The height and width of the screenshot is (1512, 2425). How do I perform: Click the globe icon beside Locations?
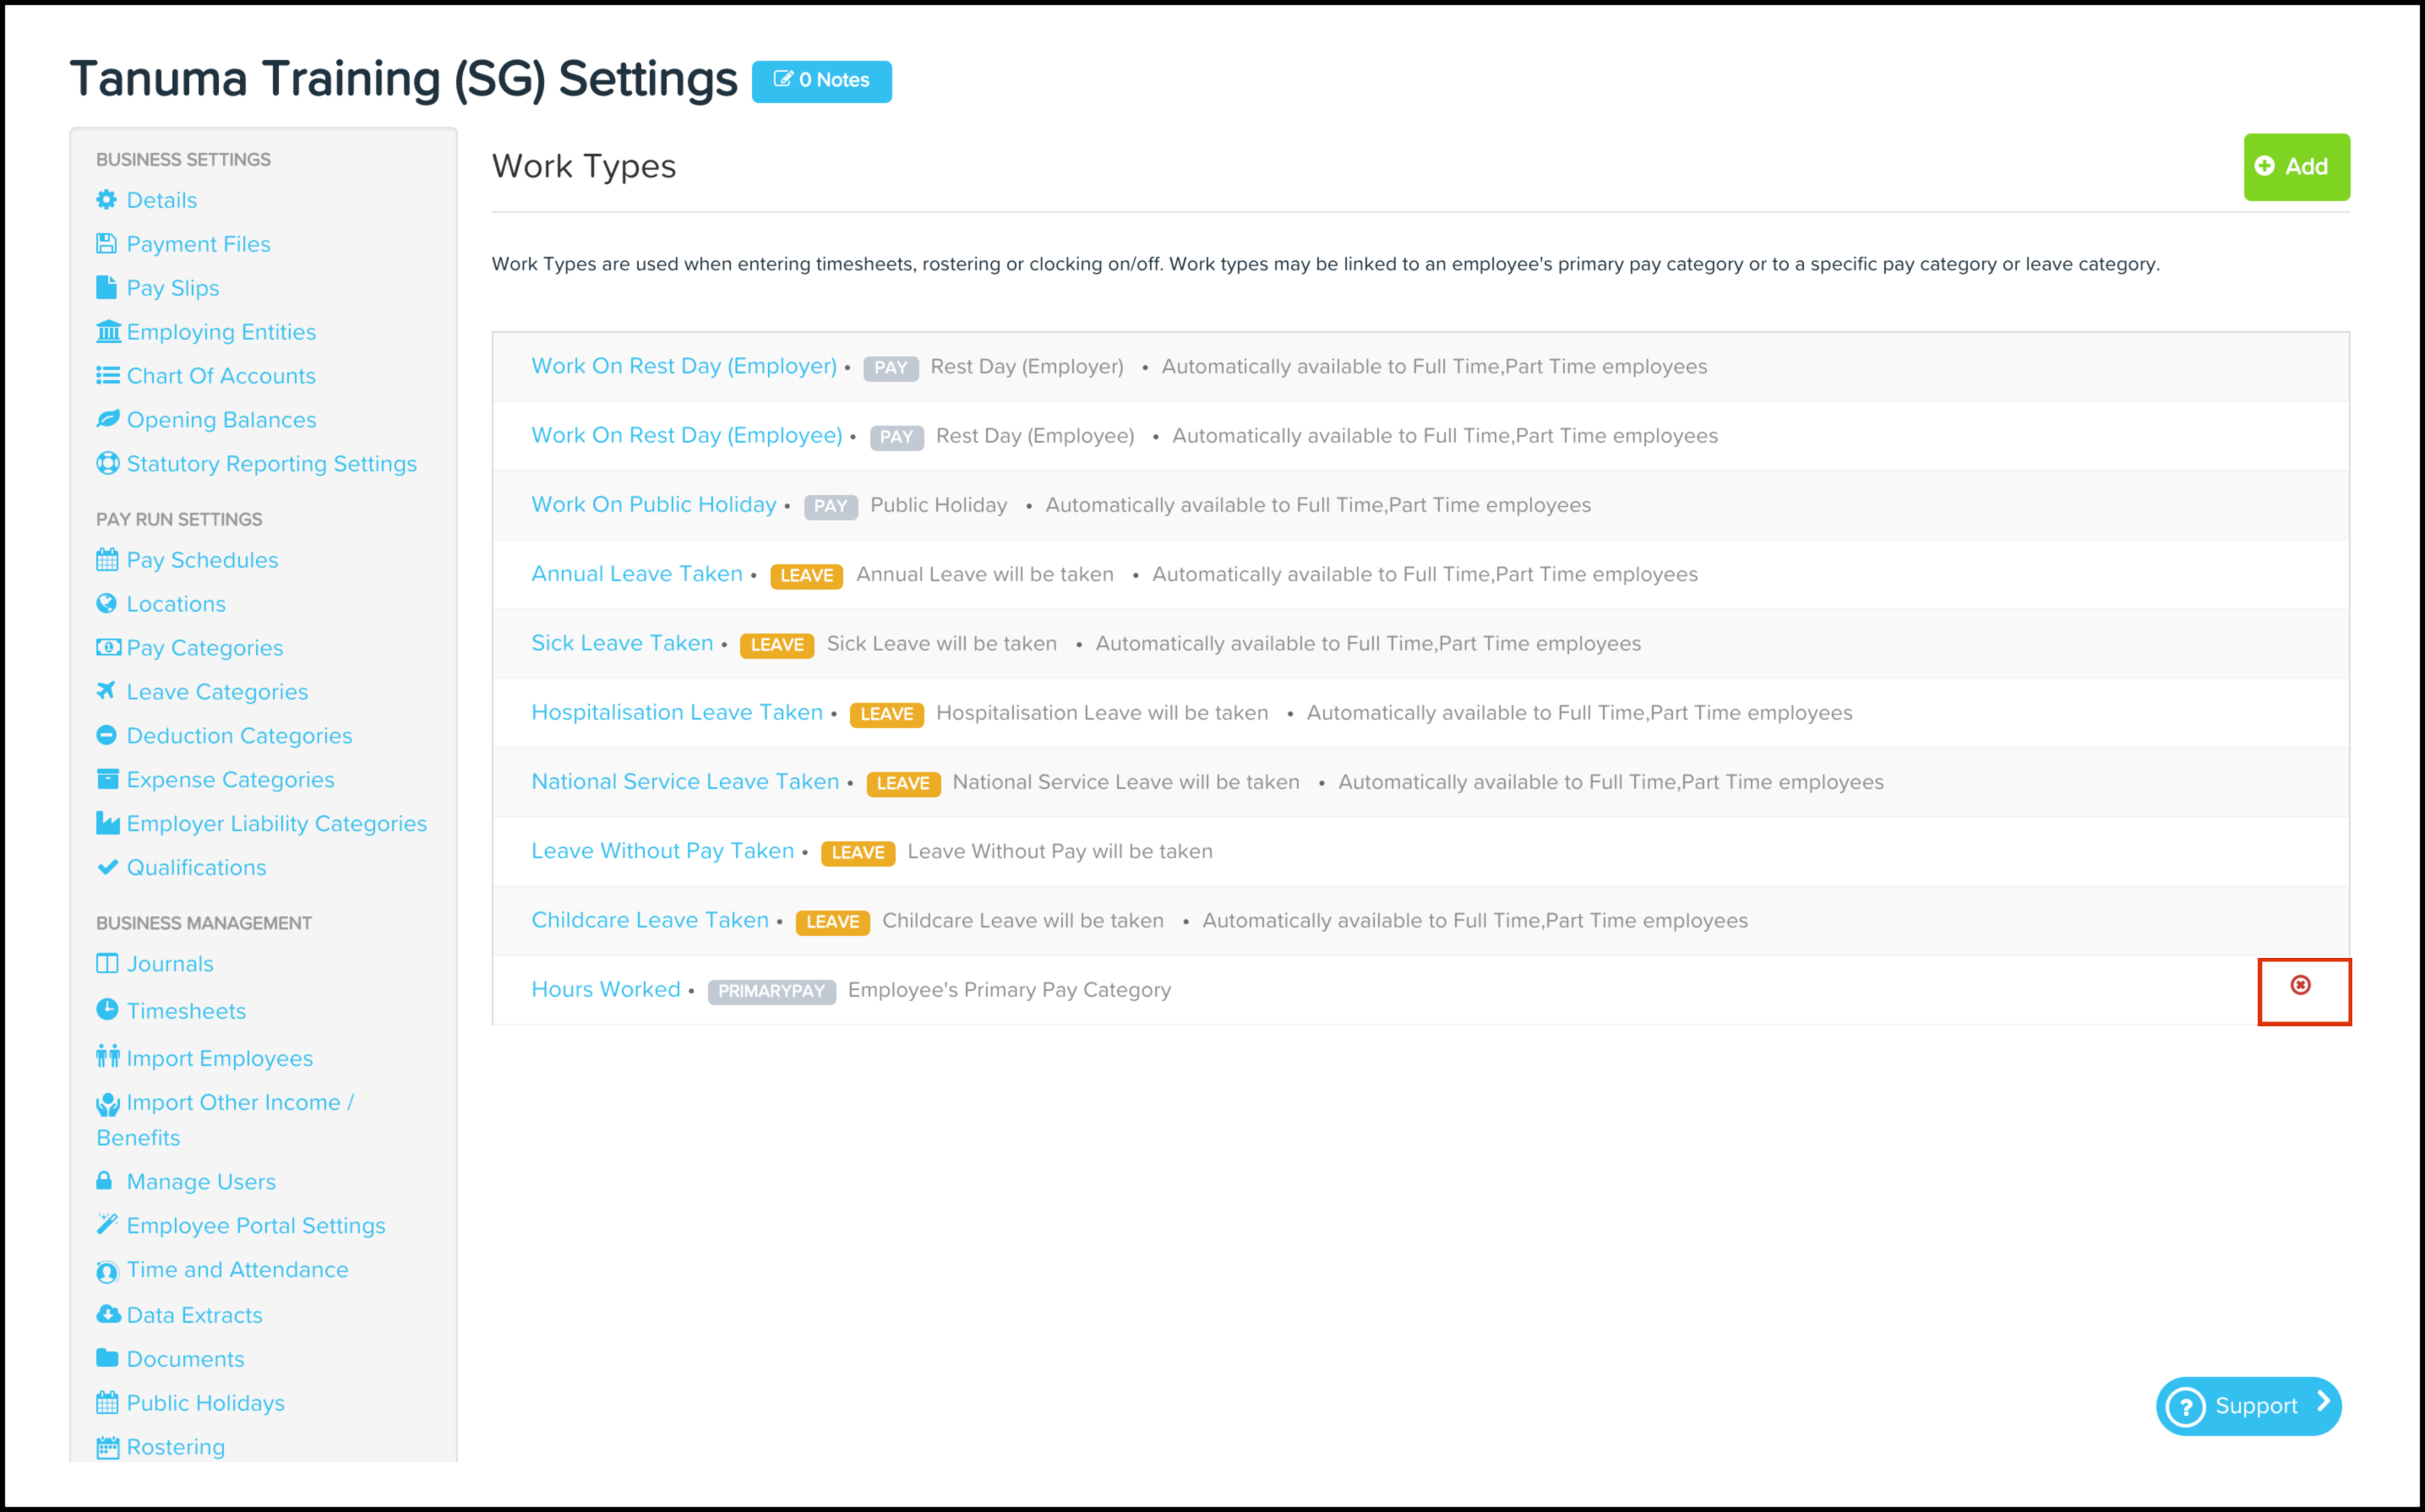[107, 604]
